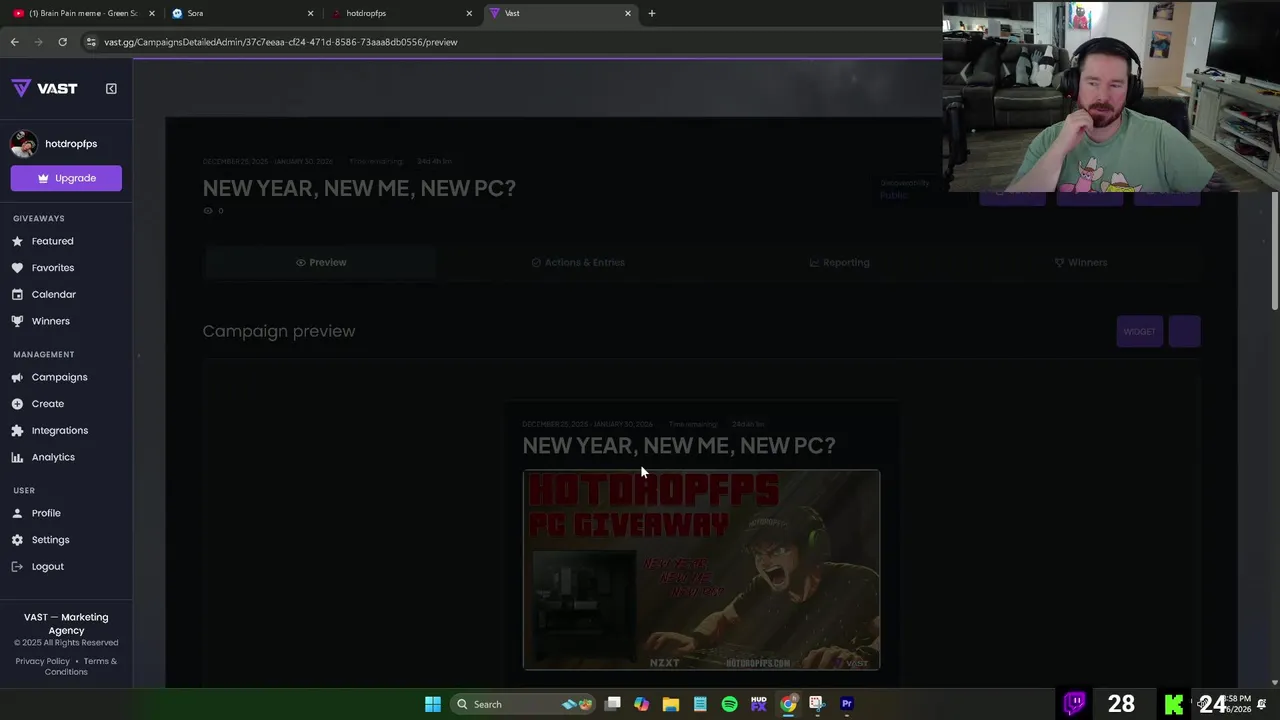This screenshot has height=720, width=1280.
Task: Click the Winners trophy icon in sidebar
Action: click(17, 321)
